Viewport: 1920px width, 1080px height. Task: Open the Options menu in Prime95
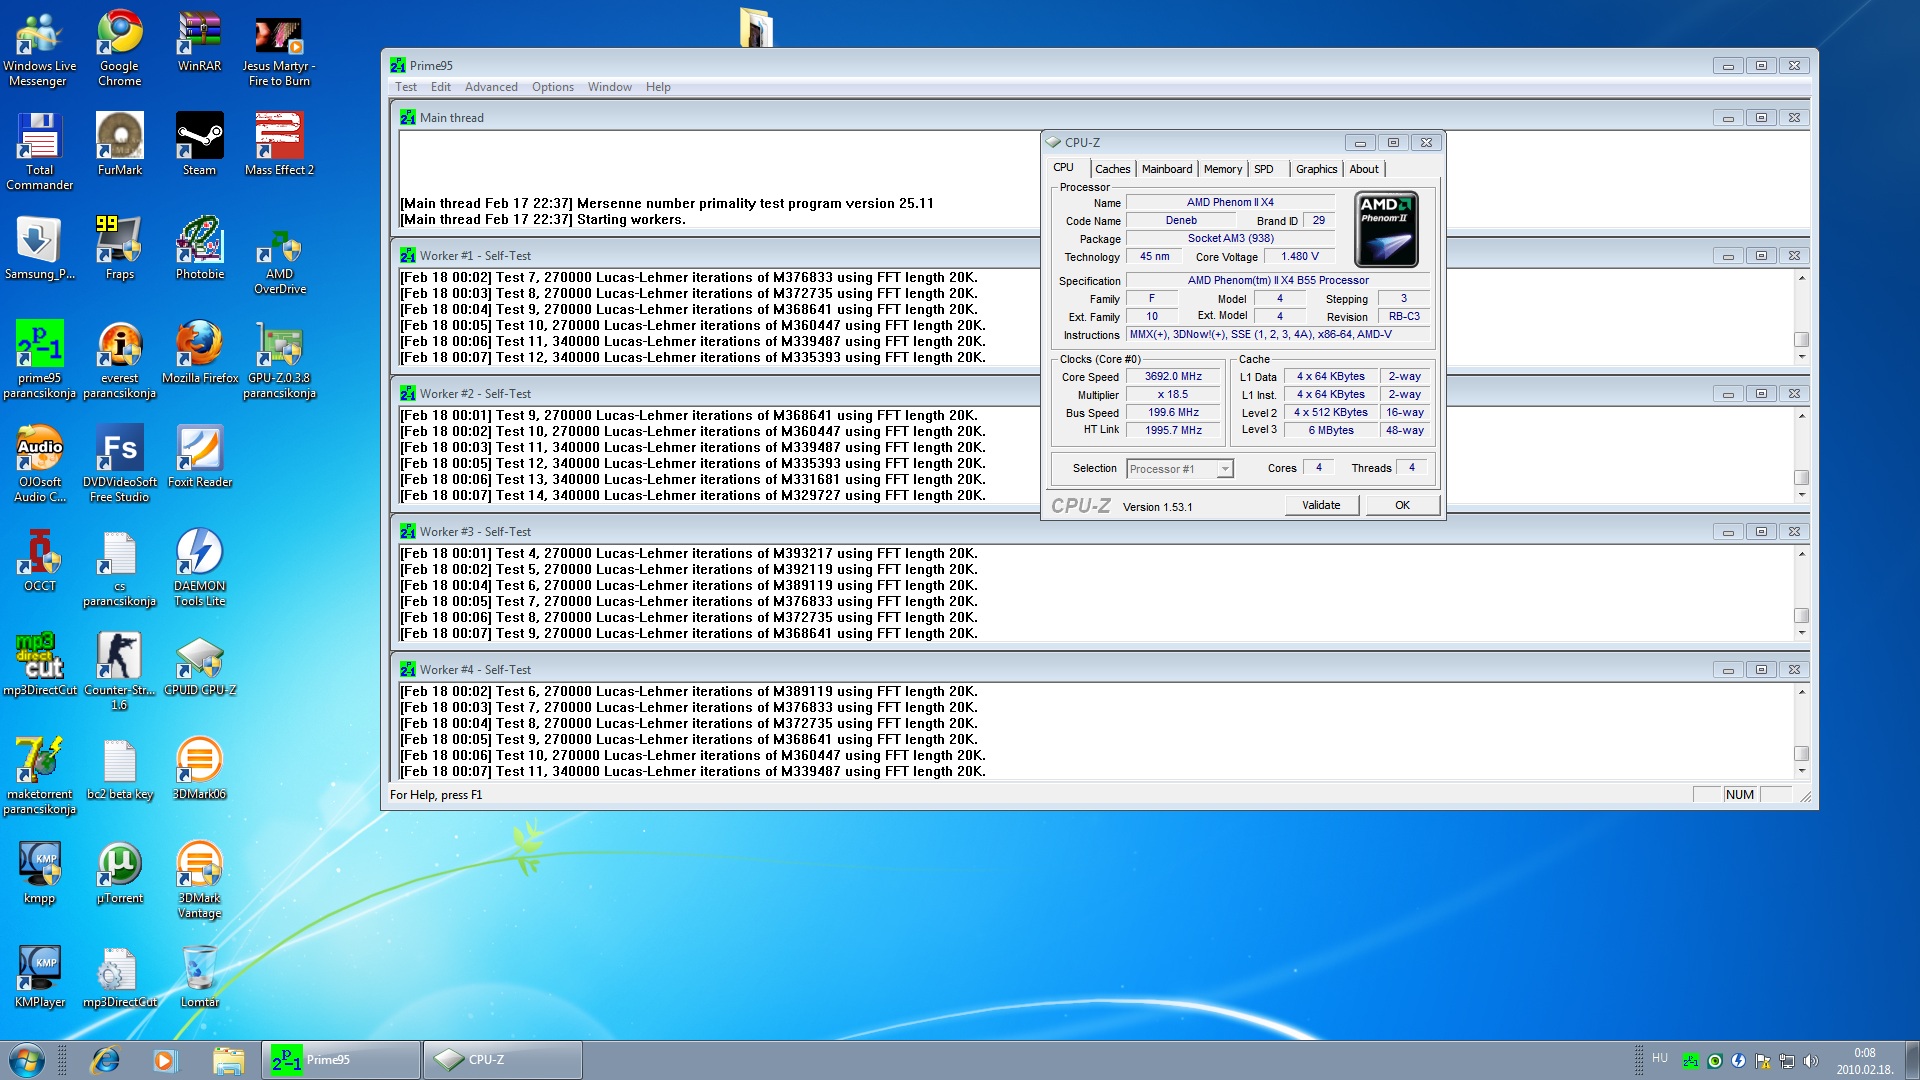click(x=552, y=87)
